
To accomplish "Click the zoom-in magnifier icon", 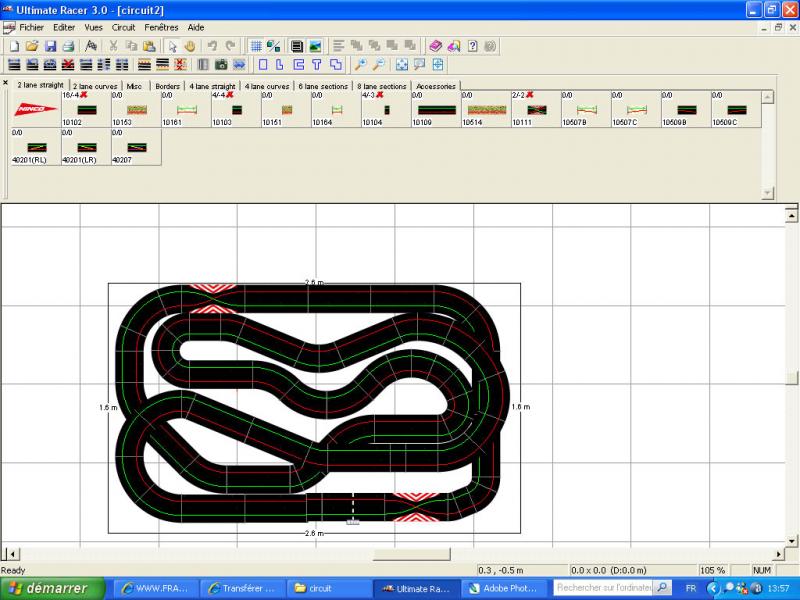I will point(360,65).
